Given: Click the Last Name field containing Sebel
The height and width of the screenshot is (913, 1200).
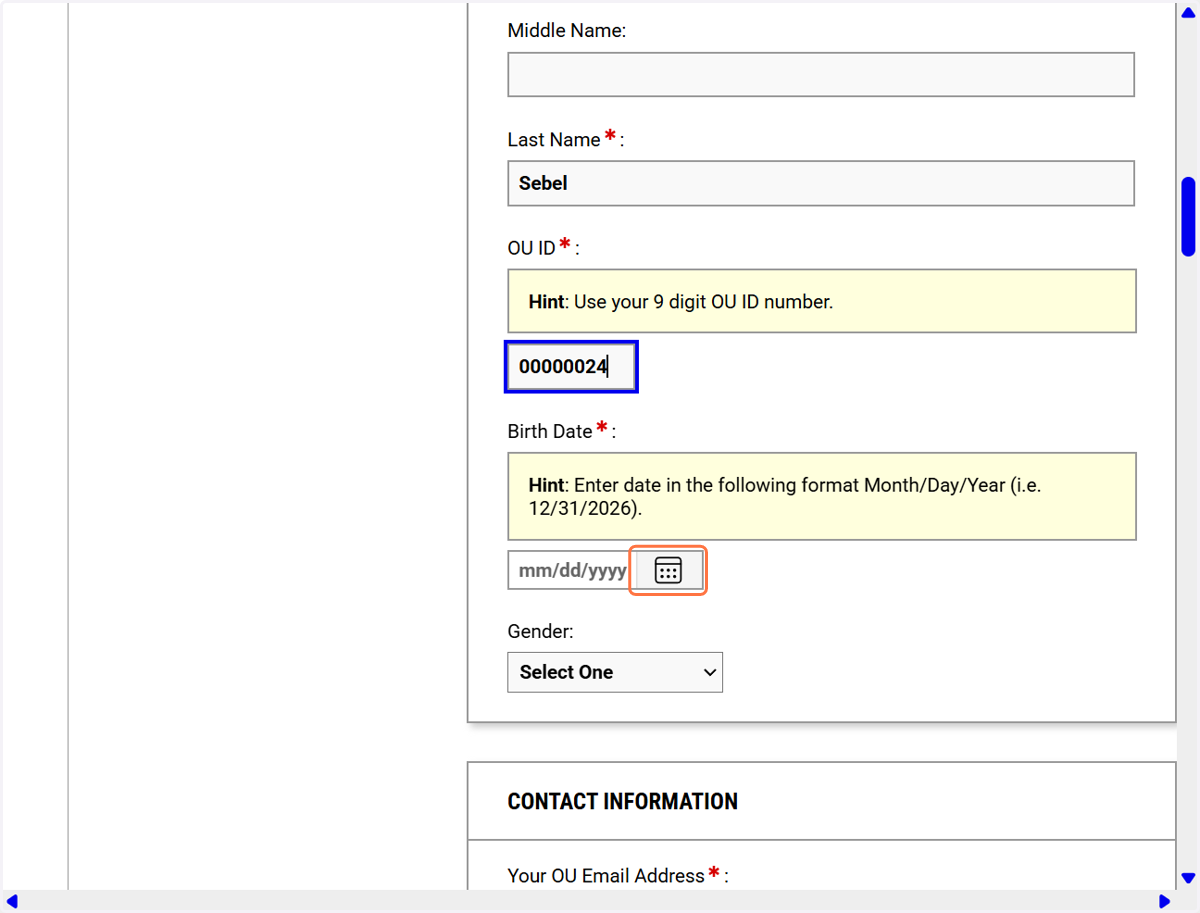Looking at the screenshot, I should (x=821, y=183).
